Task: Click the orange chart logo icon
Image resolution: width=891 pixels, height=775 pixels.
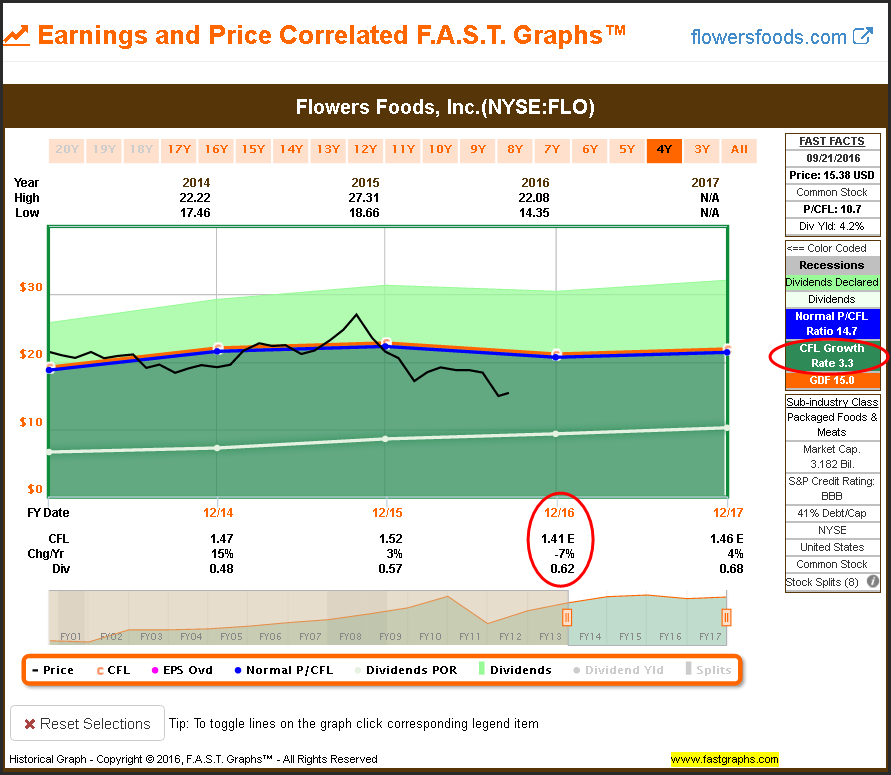Action: pyautogui.click(x=15, y=37)
